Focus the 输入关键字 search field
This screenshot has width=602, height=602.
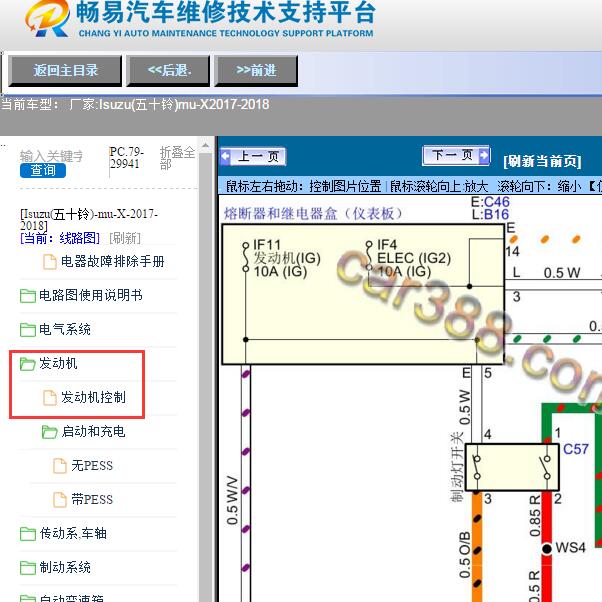51,156
